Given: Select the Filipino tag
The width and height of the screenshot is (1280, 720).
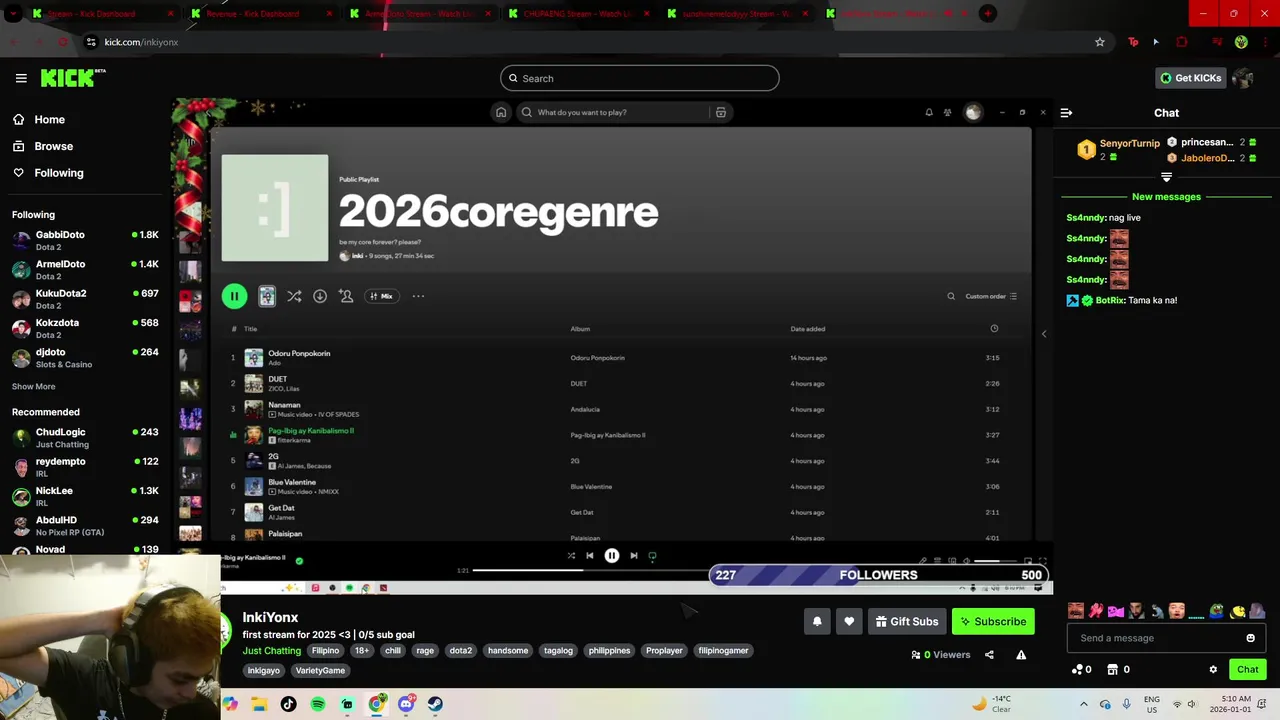Looking at the screenshot, I should [325, 651].
